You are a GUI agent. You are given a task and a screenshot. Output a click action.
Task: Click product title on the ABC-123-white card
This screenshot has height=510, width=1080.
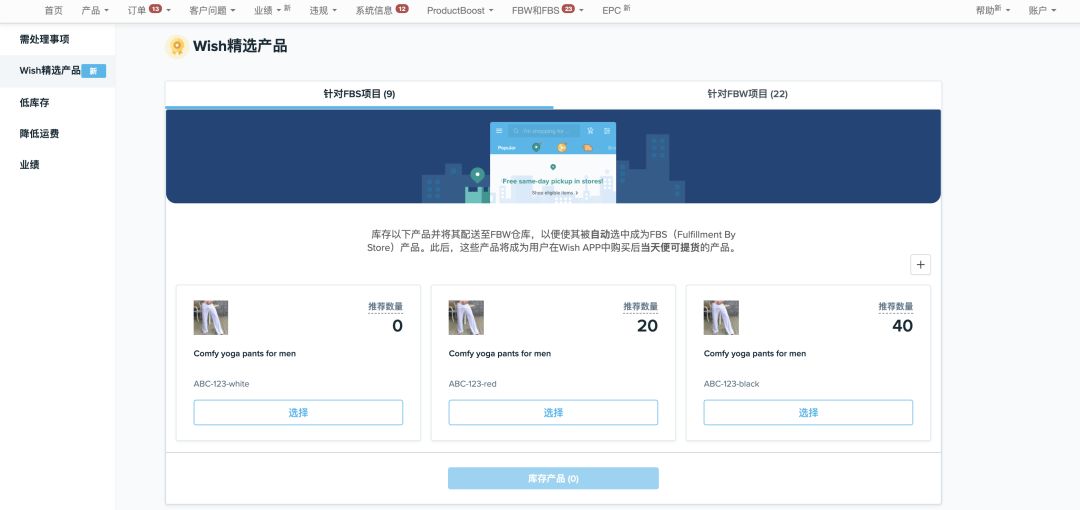pyautogui.click(x=245, y=354)
